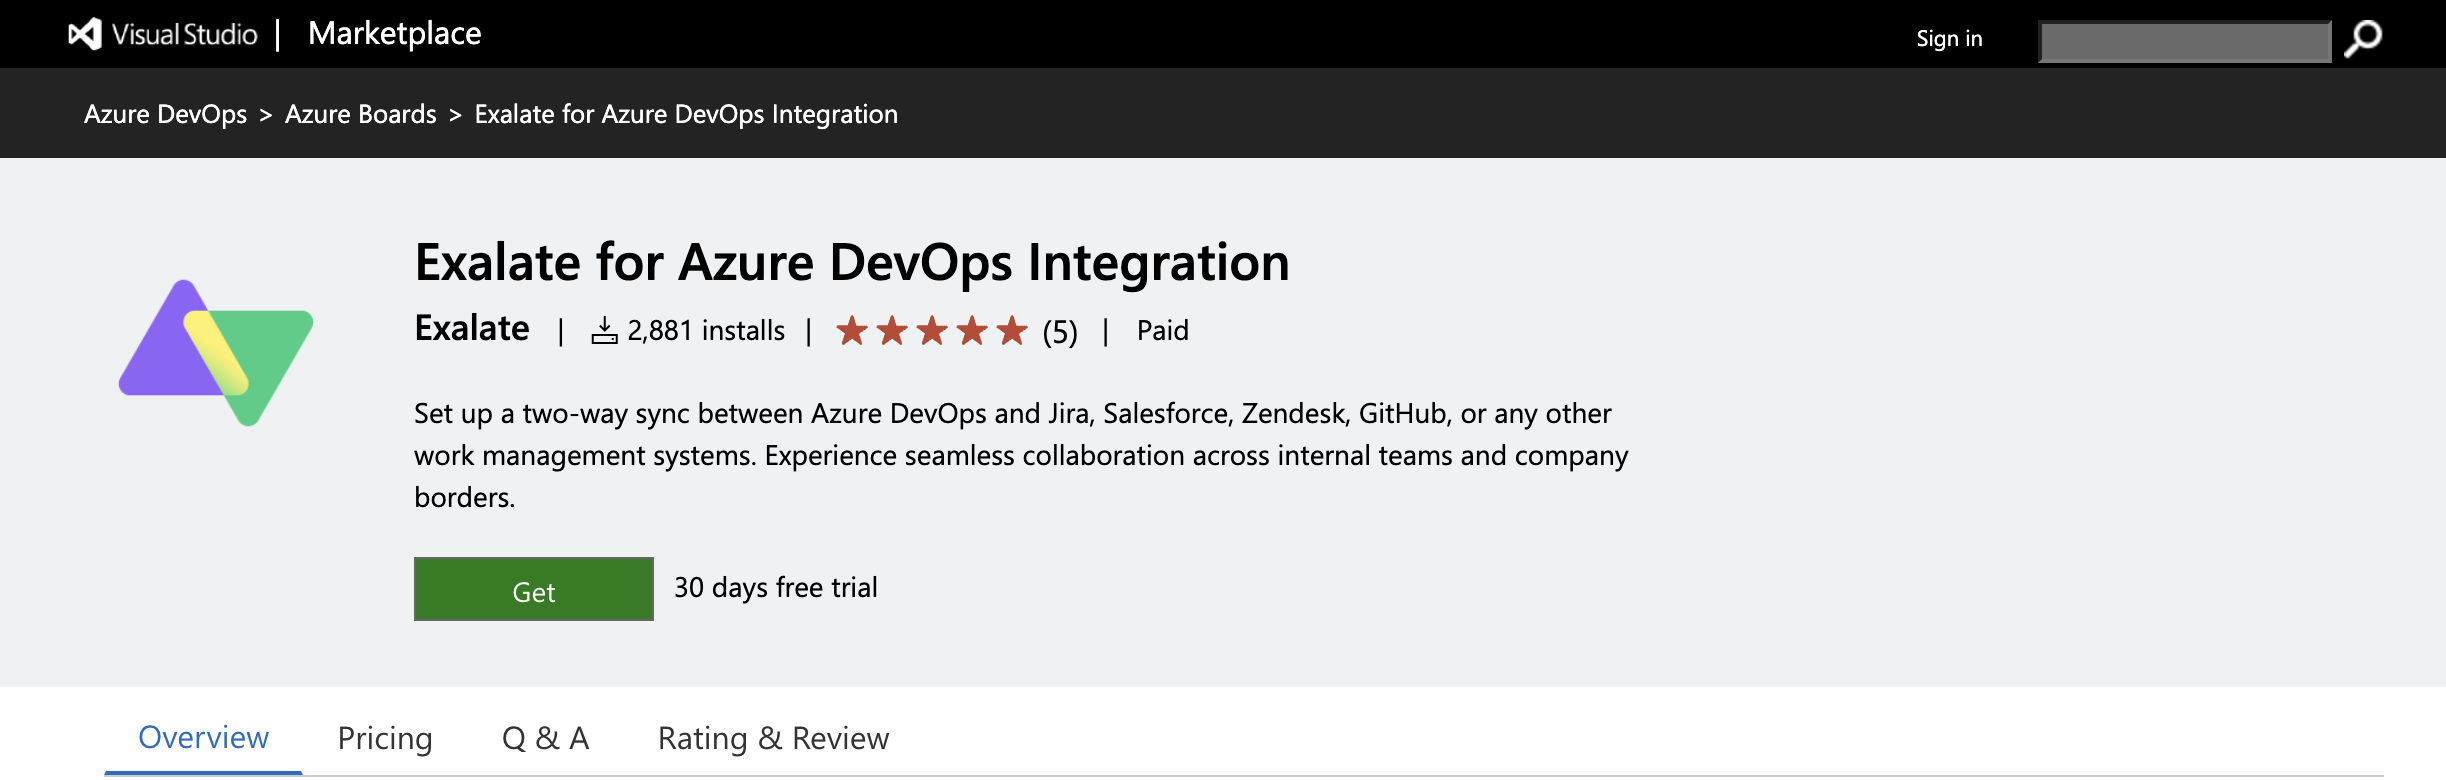Click the search magnifier icon
This screenshot has height=780, width=2446.
(2363, 39)
